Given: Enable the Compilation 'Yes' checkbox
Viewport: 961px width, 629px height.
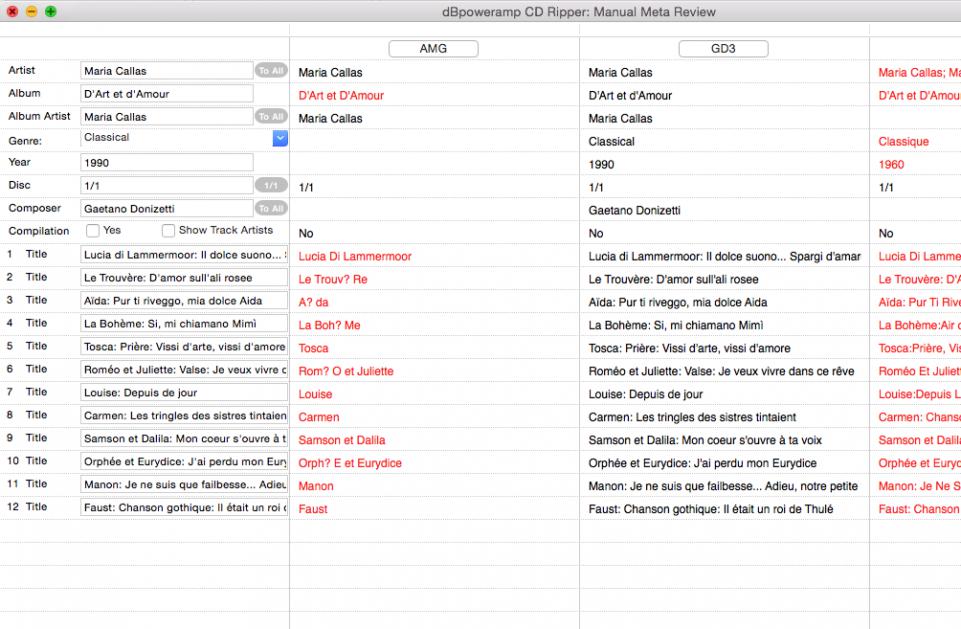Looking at the screenshot, I should point(92,231).
